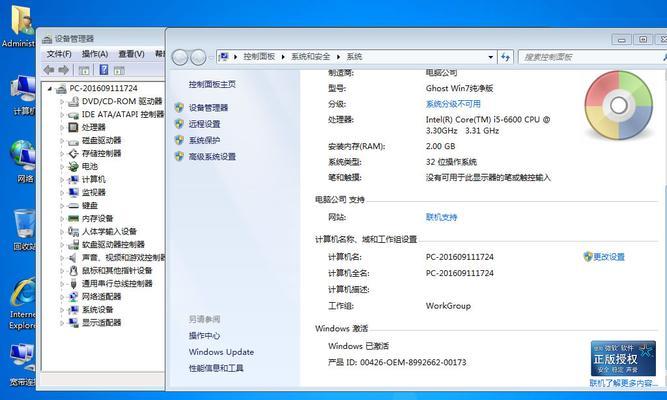Click the scan hardware toolbar icon after help
Screen dimensions: 667x400
(x=119, y=70)
